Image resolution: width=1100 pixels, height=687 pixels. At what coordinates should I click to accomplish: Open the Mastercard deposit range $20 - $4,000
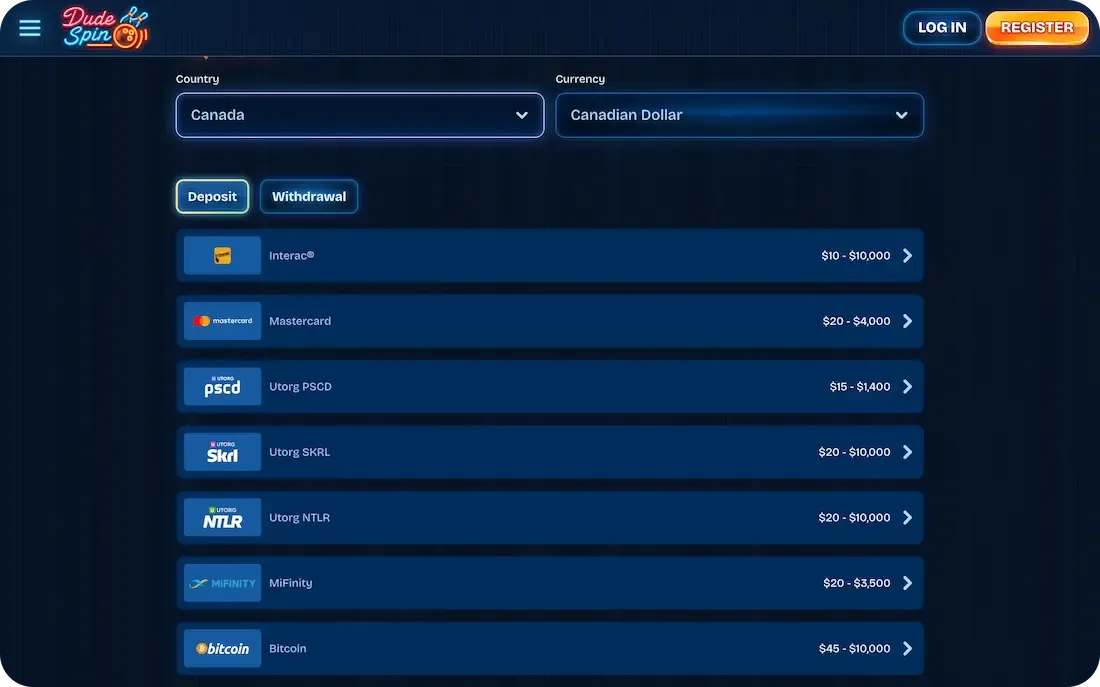[x=550, y=321]
